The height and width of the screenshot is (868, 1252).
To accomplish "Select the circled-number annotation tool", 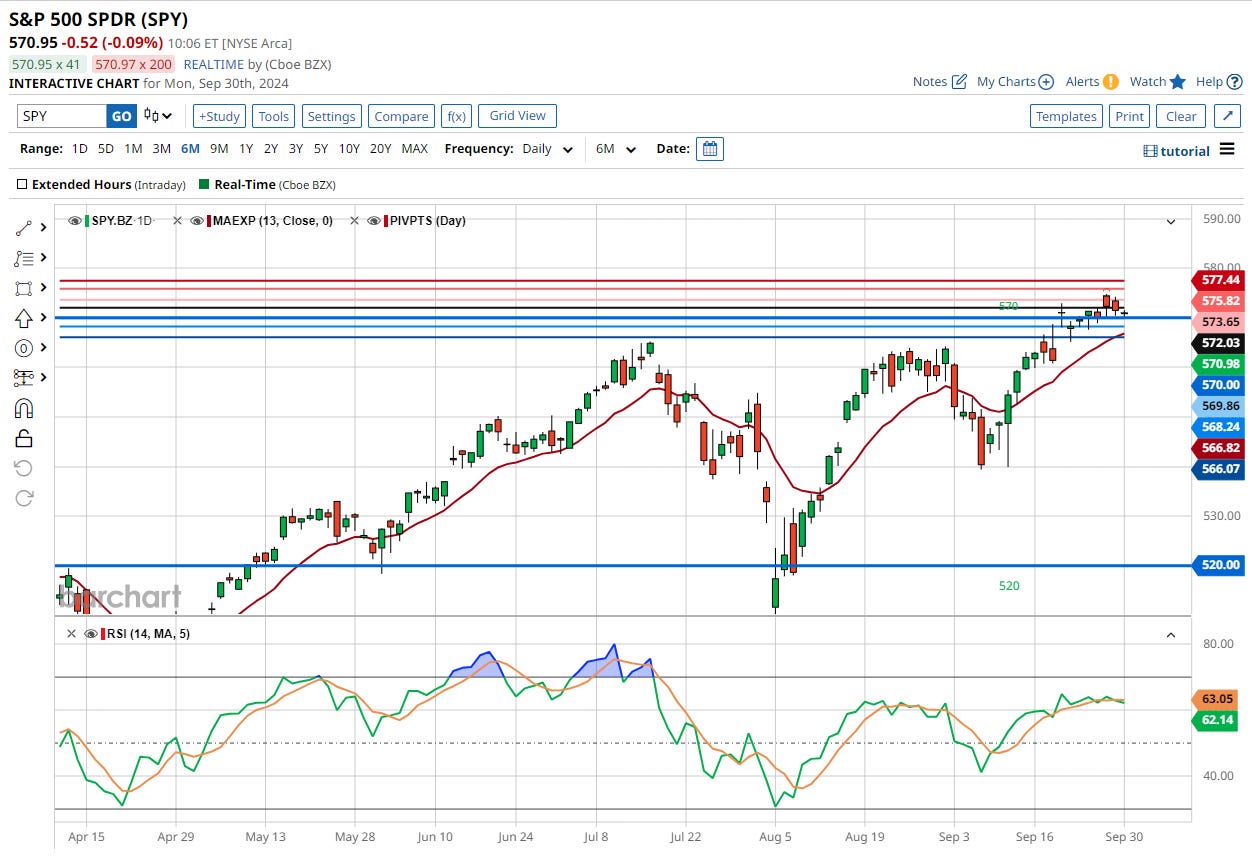I will coord(24,348).
